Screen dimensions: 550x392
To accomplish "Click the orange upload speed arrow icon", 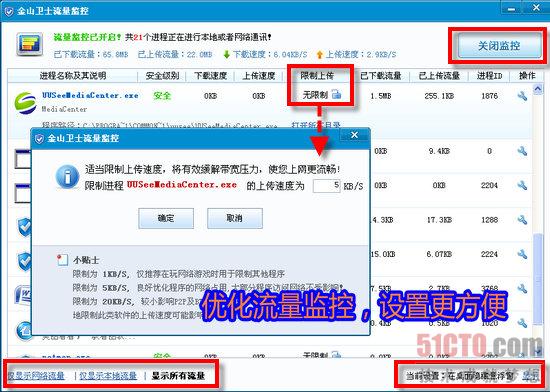I will (319, 54).
